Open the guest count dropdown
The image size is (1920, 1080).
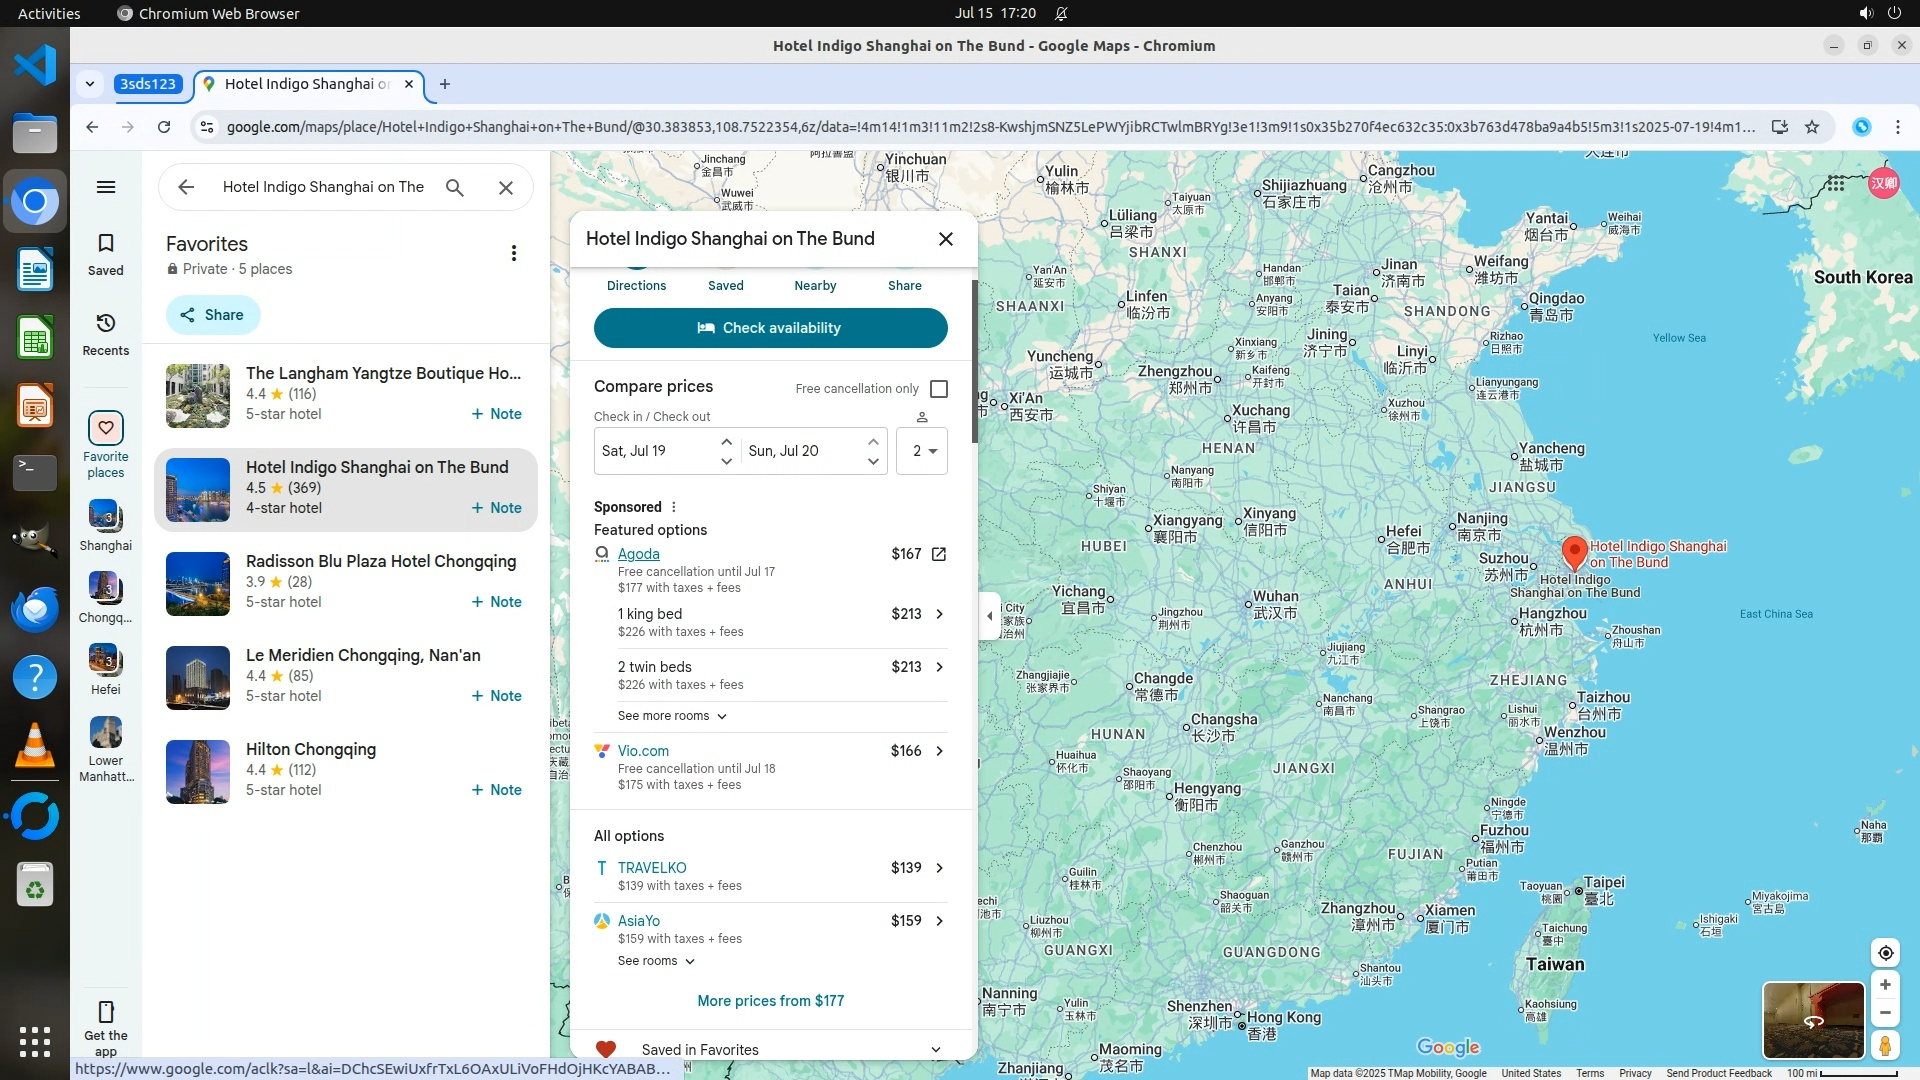click(x=921, y=451)
